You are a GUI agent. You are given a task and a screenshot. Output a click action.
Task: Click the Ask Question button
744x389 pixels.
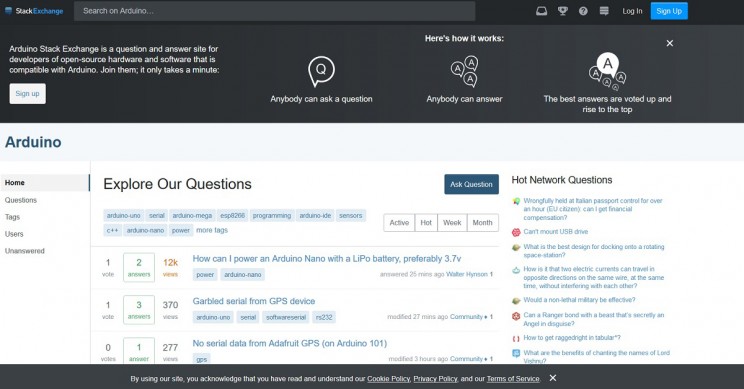point(471,184)
